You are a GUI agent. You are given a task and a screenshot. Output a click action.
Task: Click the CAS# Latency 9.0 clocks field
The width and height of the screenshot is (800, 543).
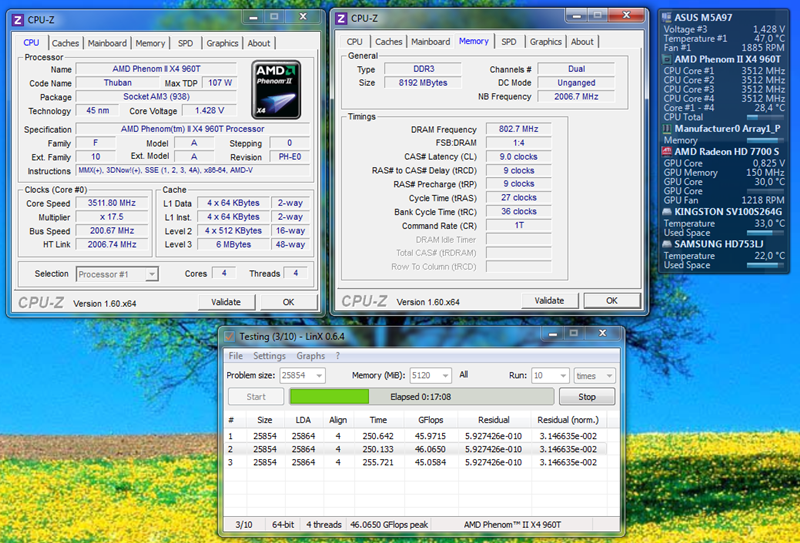click(x=518, y=157)
